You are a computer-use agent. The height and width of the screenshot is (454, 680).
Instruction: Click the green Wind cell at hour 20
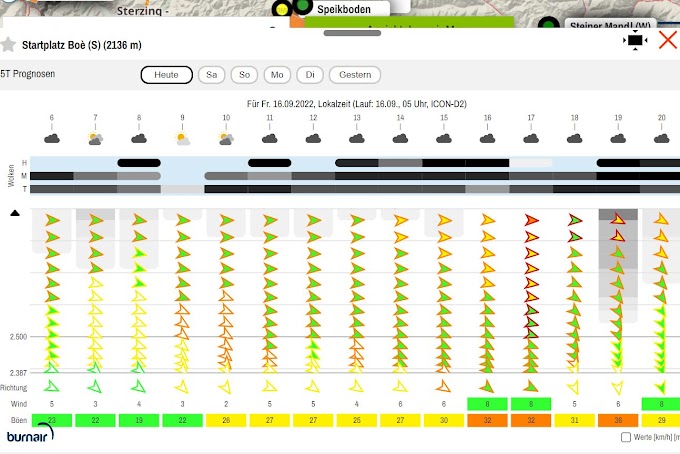[661, 404]
